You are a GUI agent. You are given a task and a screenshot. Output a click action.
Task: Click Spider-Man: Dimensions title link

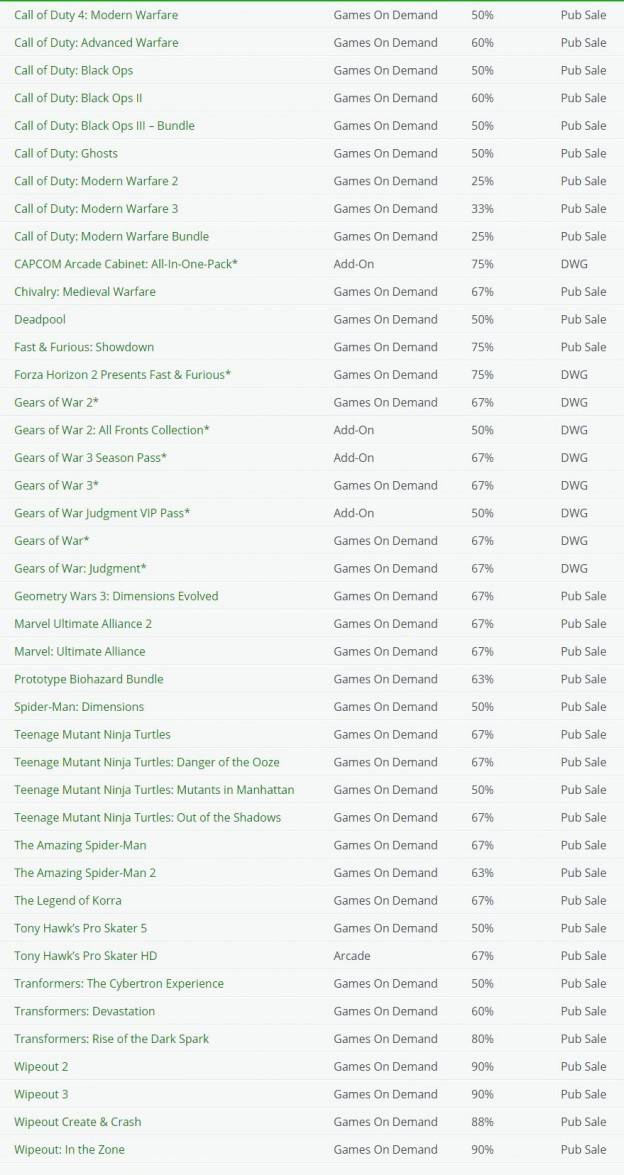click(79, 707)
